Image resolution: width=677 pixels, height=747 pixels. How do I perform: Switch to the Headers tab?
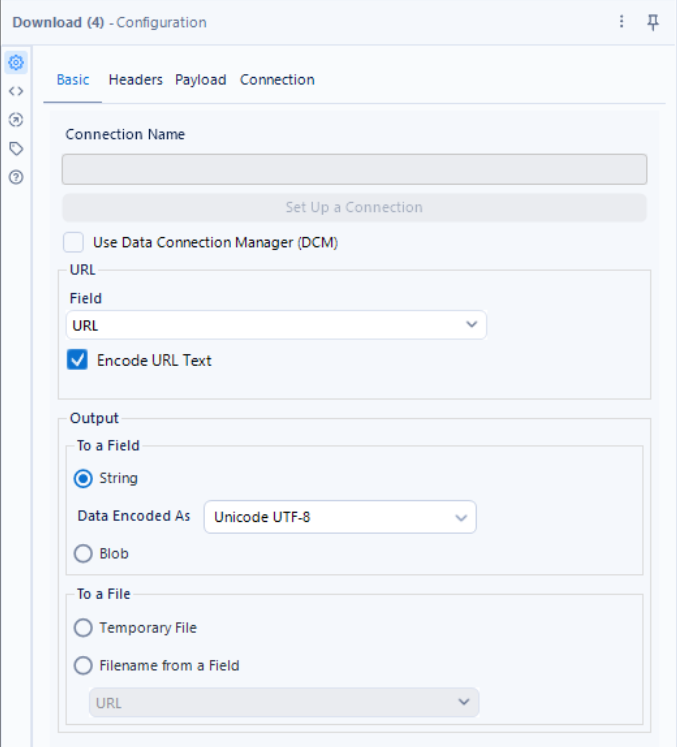pos(135,80)
